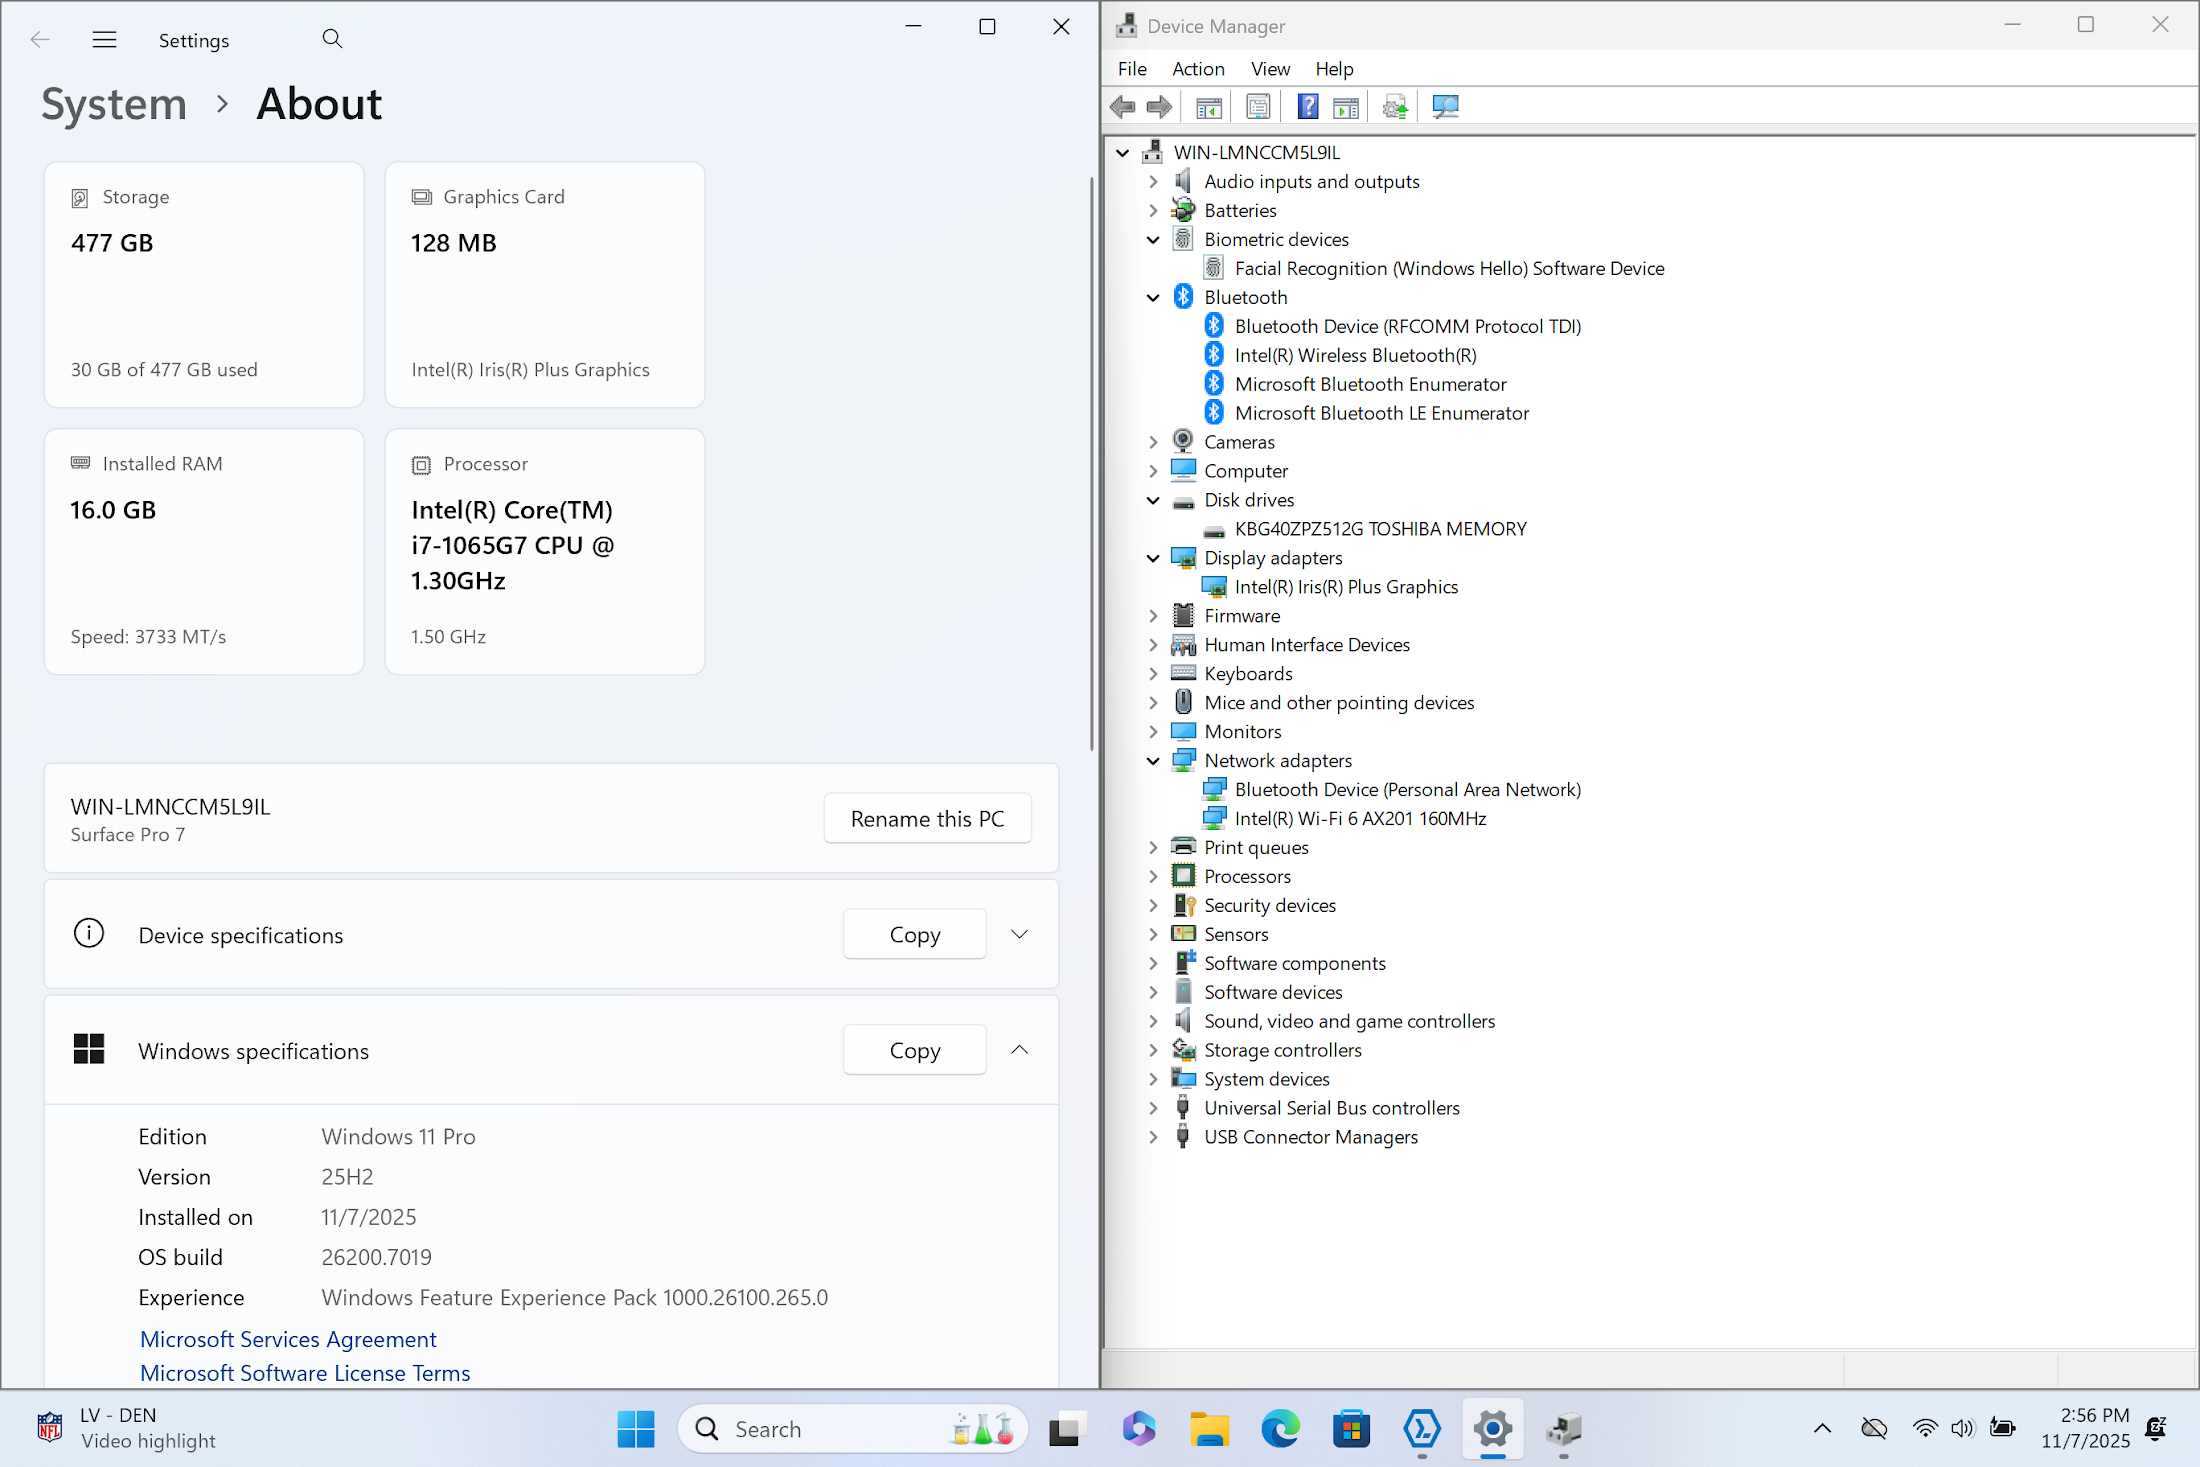Open Microsoft Edge from the taskbar
The height and width of the screenshot is (1467, 2200).
click(x=1280, y=1429)
